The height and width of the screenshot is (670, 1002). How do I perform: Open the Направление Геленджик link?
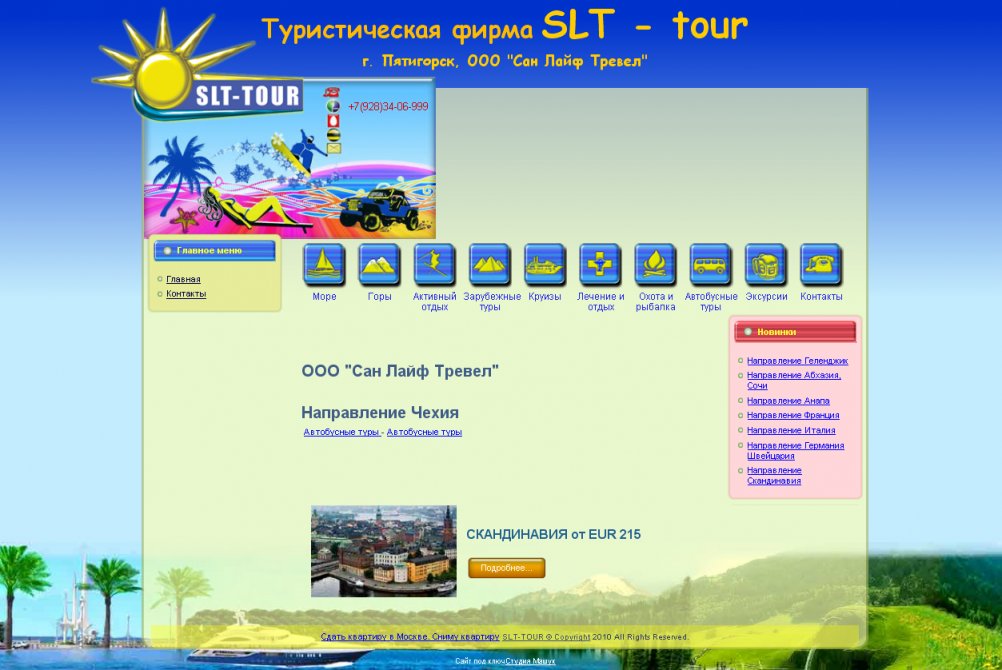pos(797,360)
